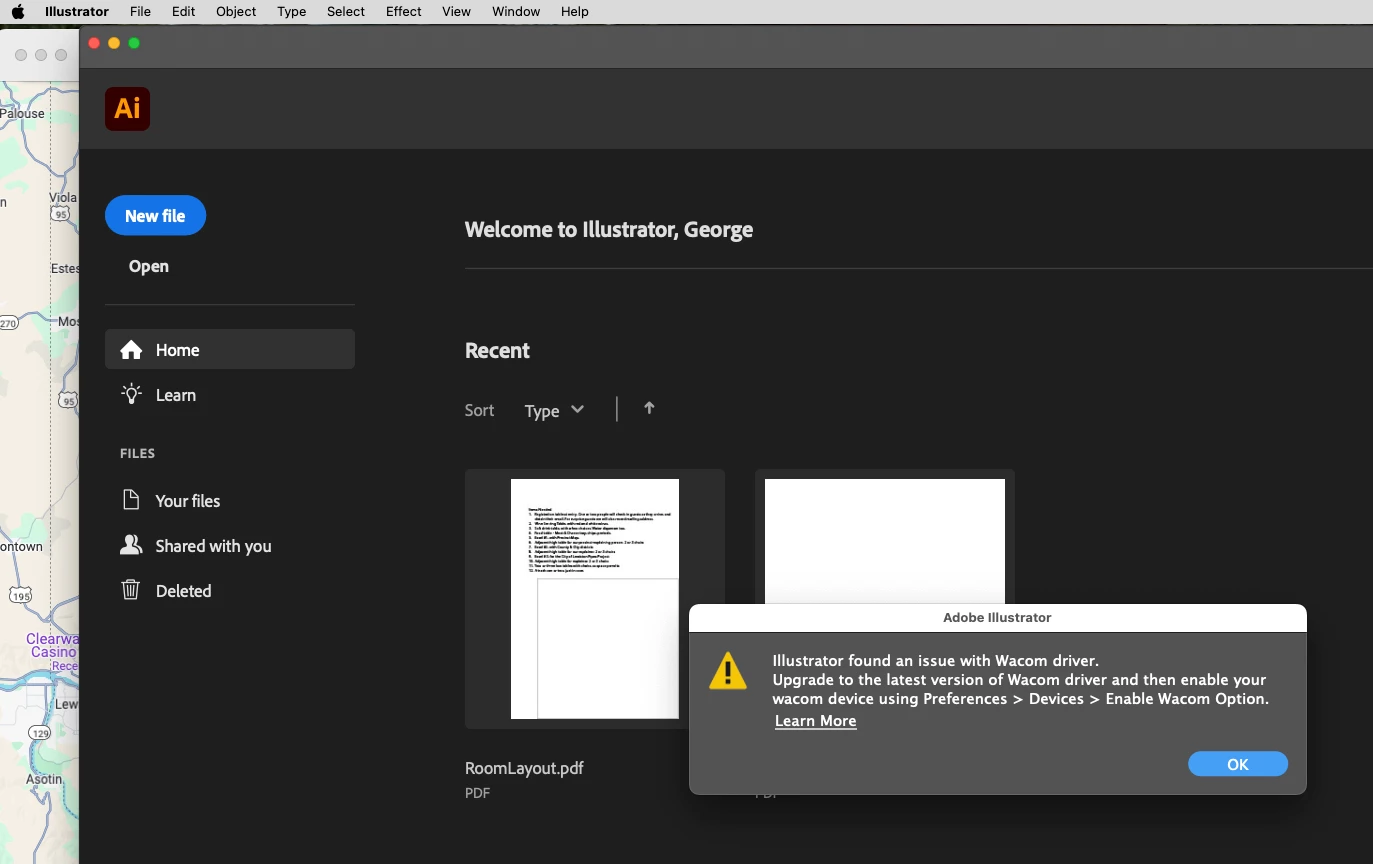
Task: Open the Select menu
Action: coord(346,12)
